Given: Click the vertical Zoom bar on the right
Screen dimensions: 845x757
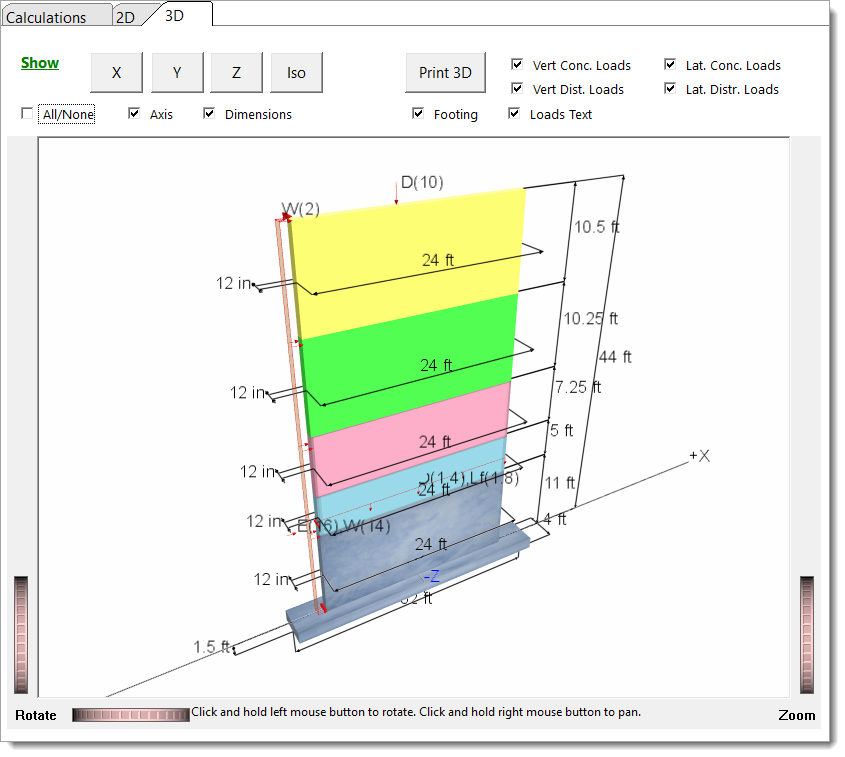Looking at the screenshot, I should 808,630.
